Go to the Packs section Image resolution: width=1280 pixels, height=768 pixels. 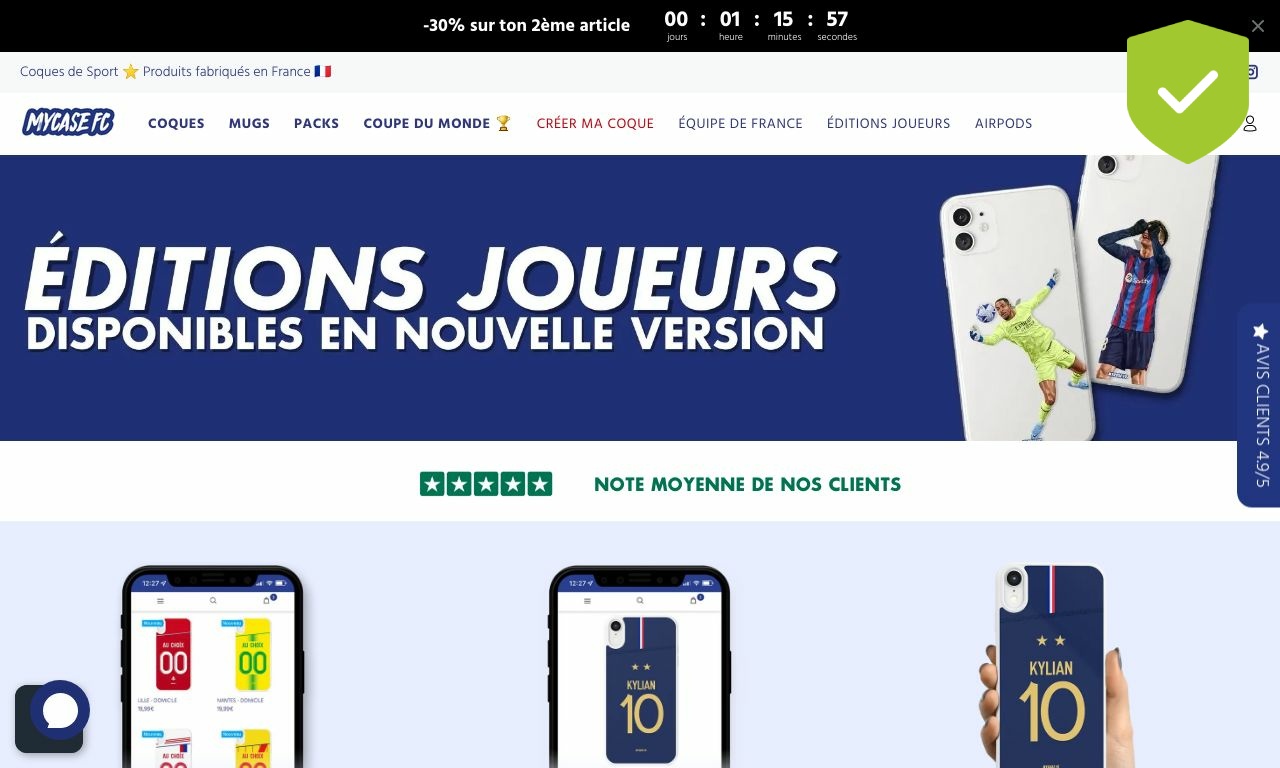(316, 123)
